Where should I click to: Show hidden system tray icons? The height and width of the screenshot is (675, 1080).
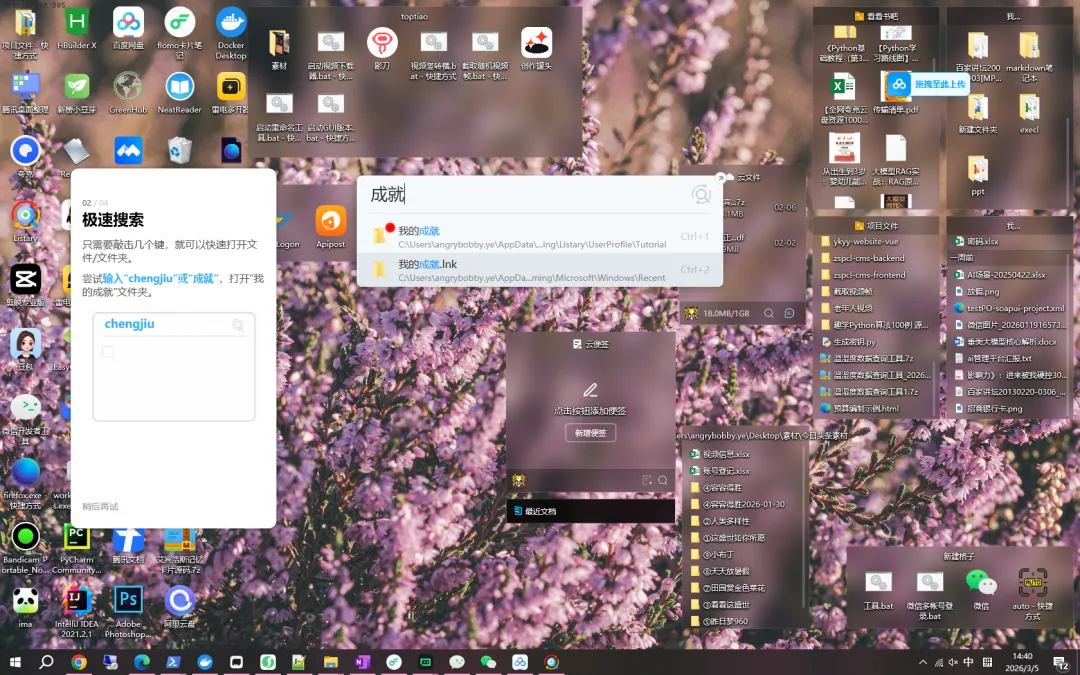click(922, 663)
